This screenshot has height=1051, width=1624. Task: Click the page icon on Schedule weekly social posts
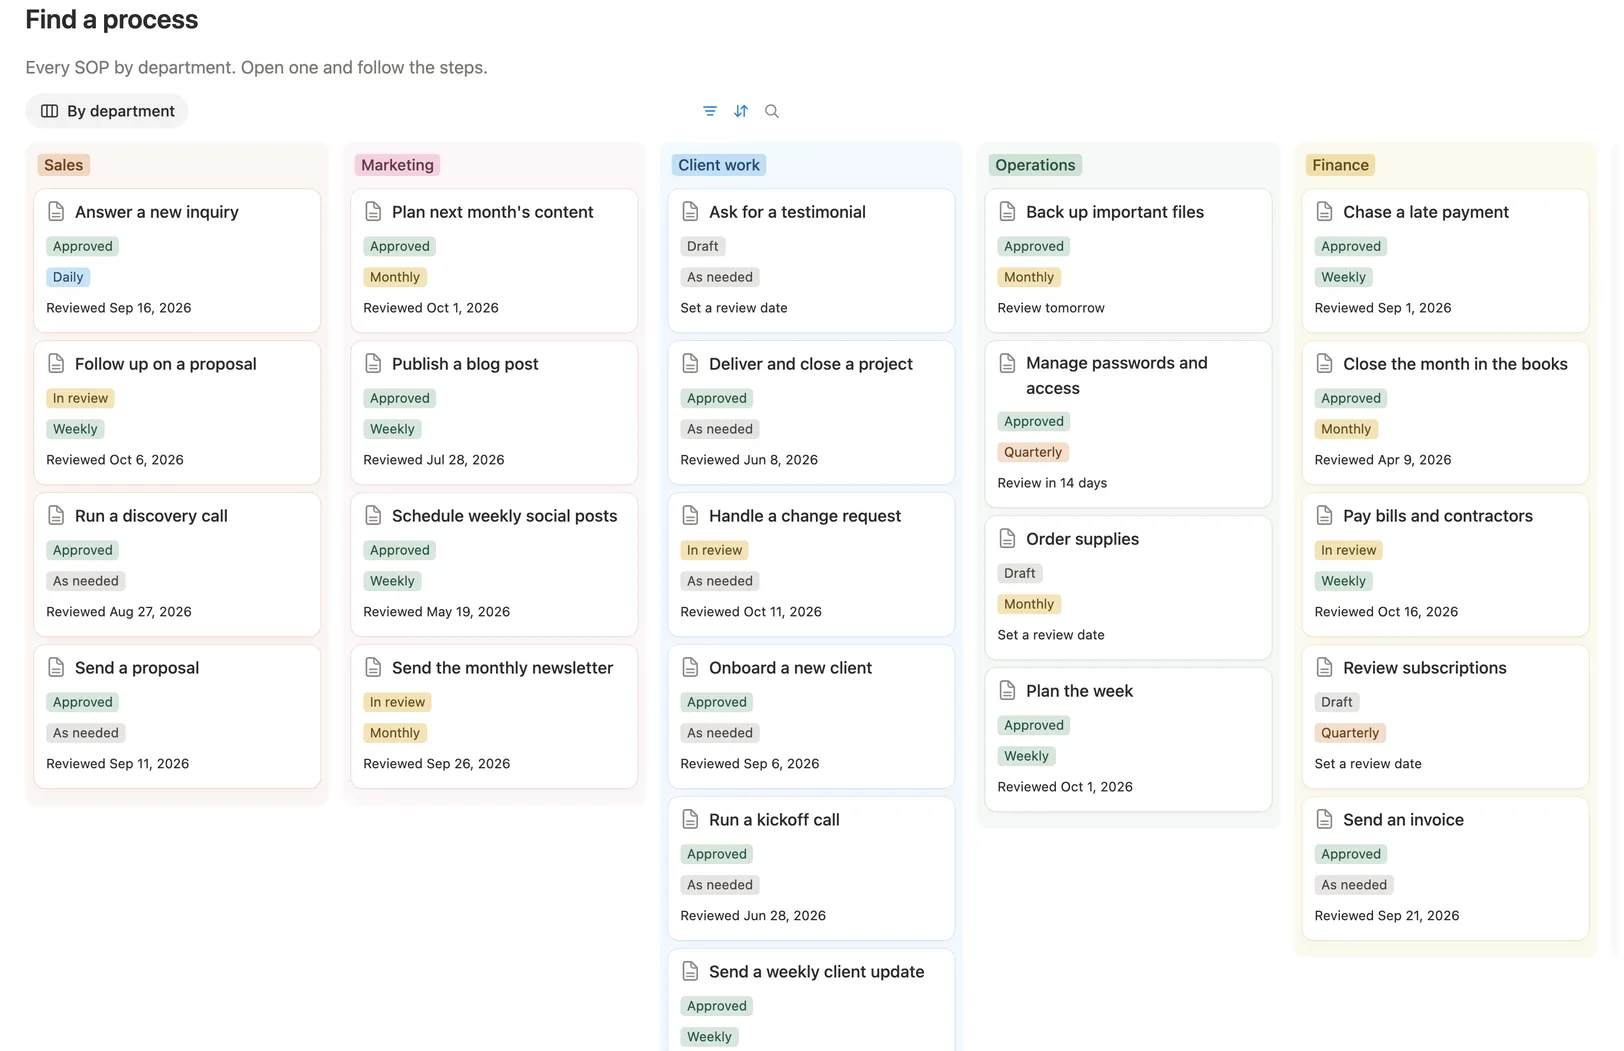pyautogui.click(x=373, y=516)
